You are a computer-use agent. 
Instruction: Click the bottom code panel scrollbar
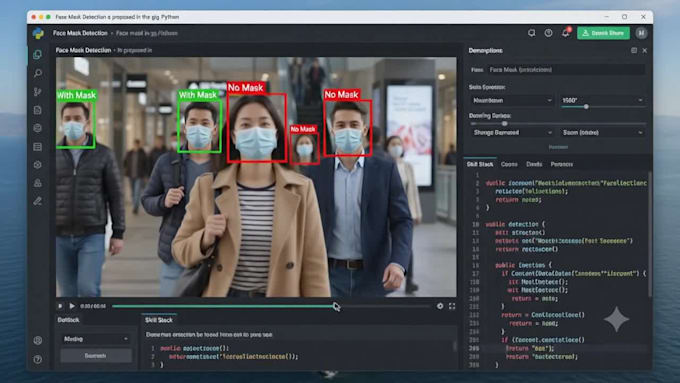click(x=454, y=346)
